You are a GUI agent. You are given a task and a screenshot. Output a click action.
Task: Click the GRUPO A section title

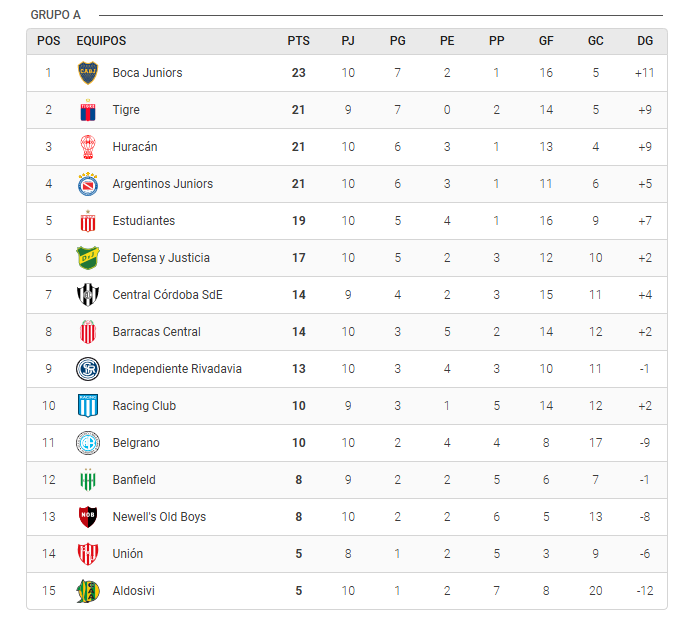pos(56,15)
